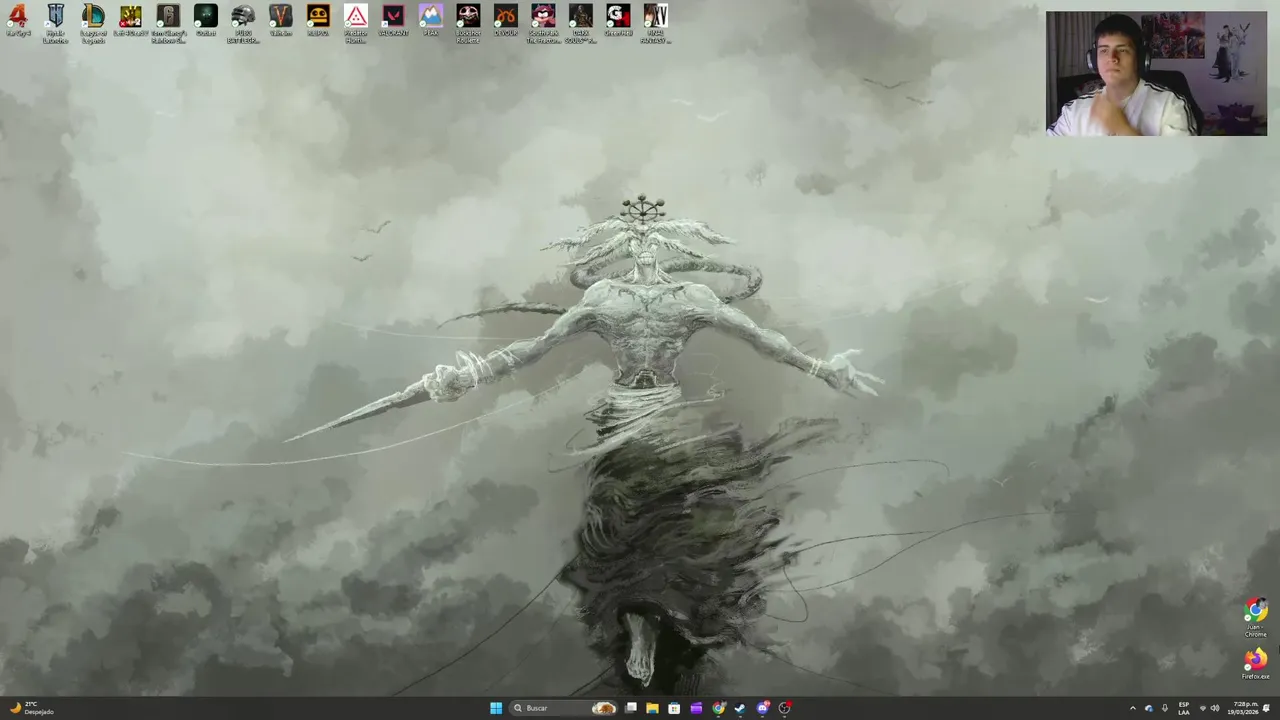The width and height of the screenshot is (1280, 720).
Task: Select the Far Cry 4 desktop shortcut
Action: tap(18, 21)
